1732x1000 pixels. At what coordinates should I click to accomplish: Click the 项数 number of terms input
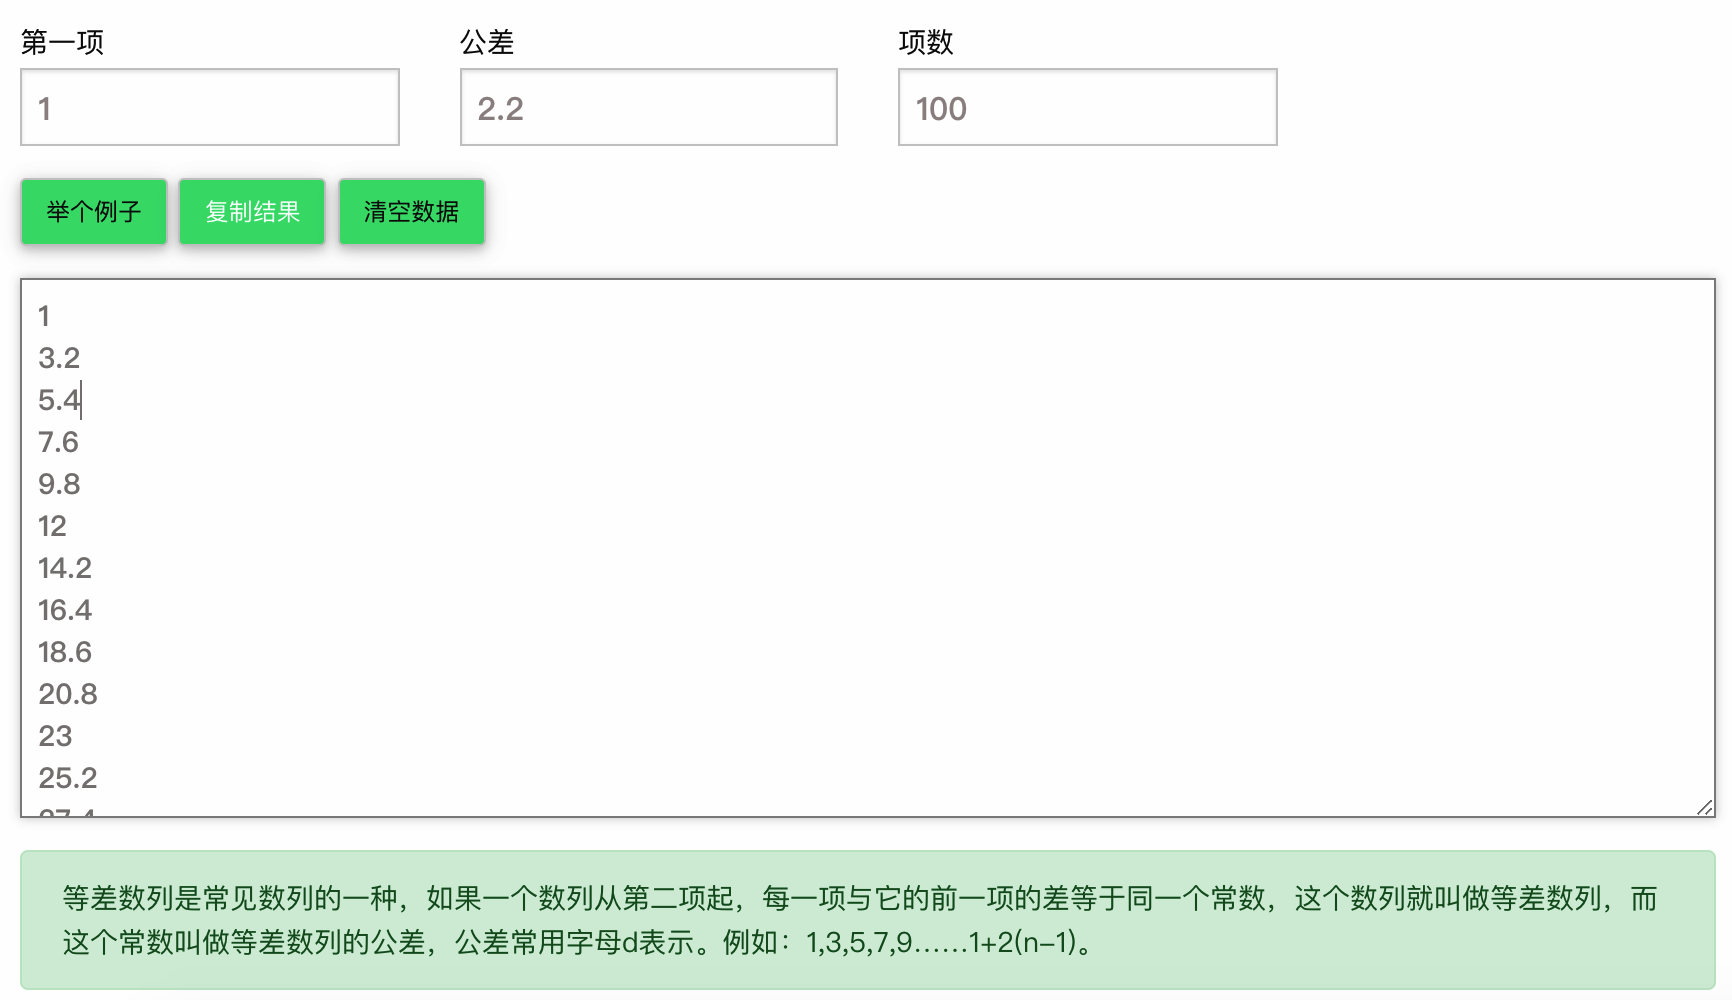click(1086, 107)
